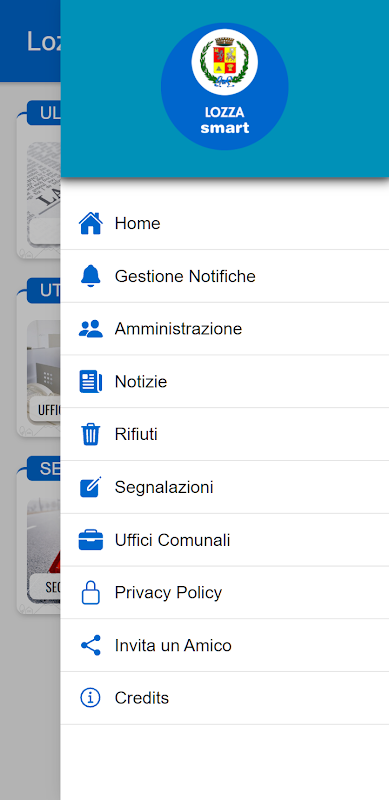Screen dimensions: 389x800
Task: Open the Home menu entry
Action: click(225, 223)
